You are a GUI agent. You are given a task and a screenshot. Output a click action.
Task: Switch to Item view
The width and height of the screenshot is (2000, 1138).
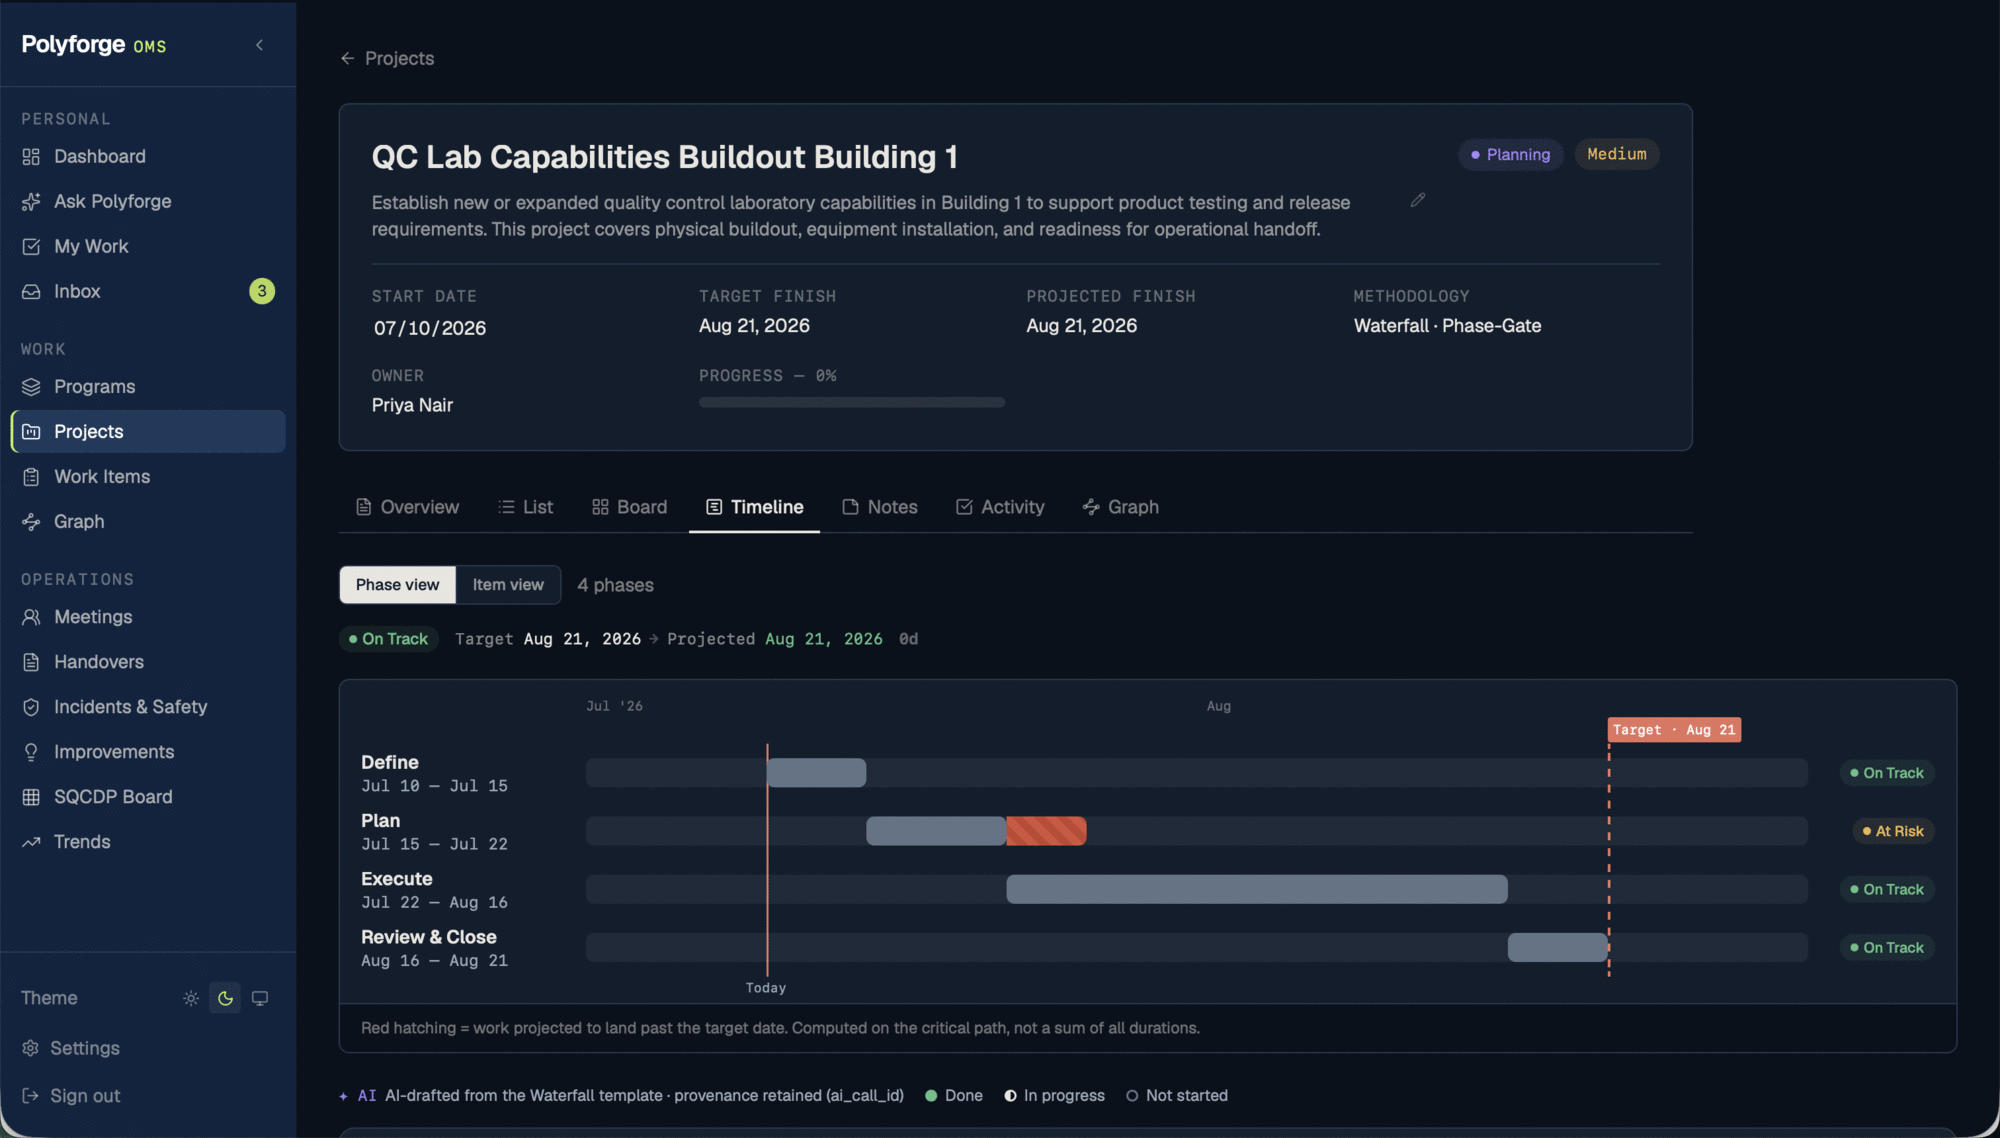(508, 585)
